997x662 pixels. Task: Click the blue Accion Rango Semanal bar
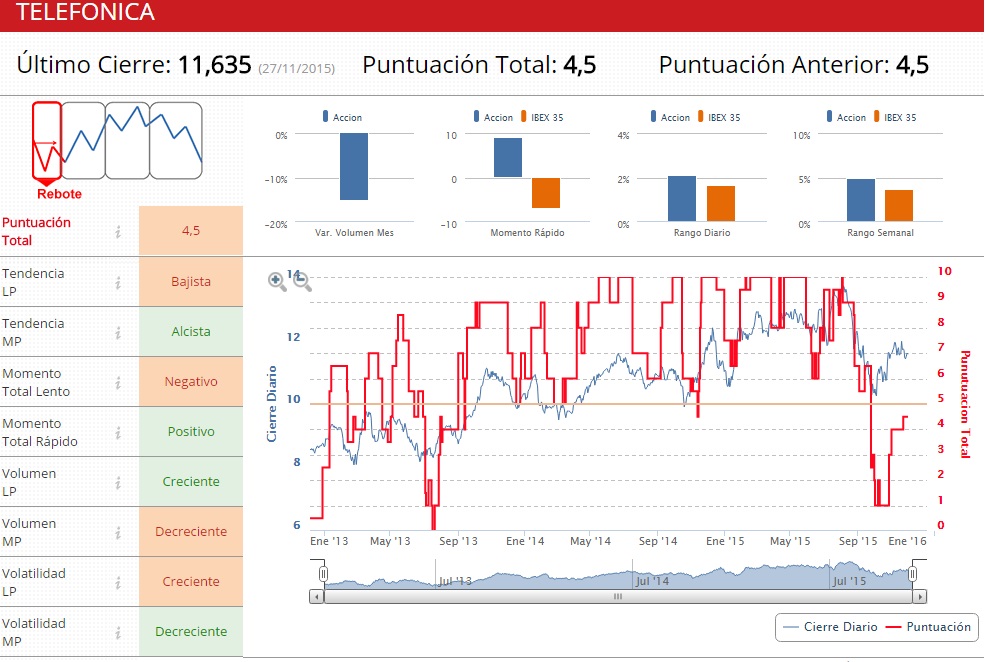[860, 200]
